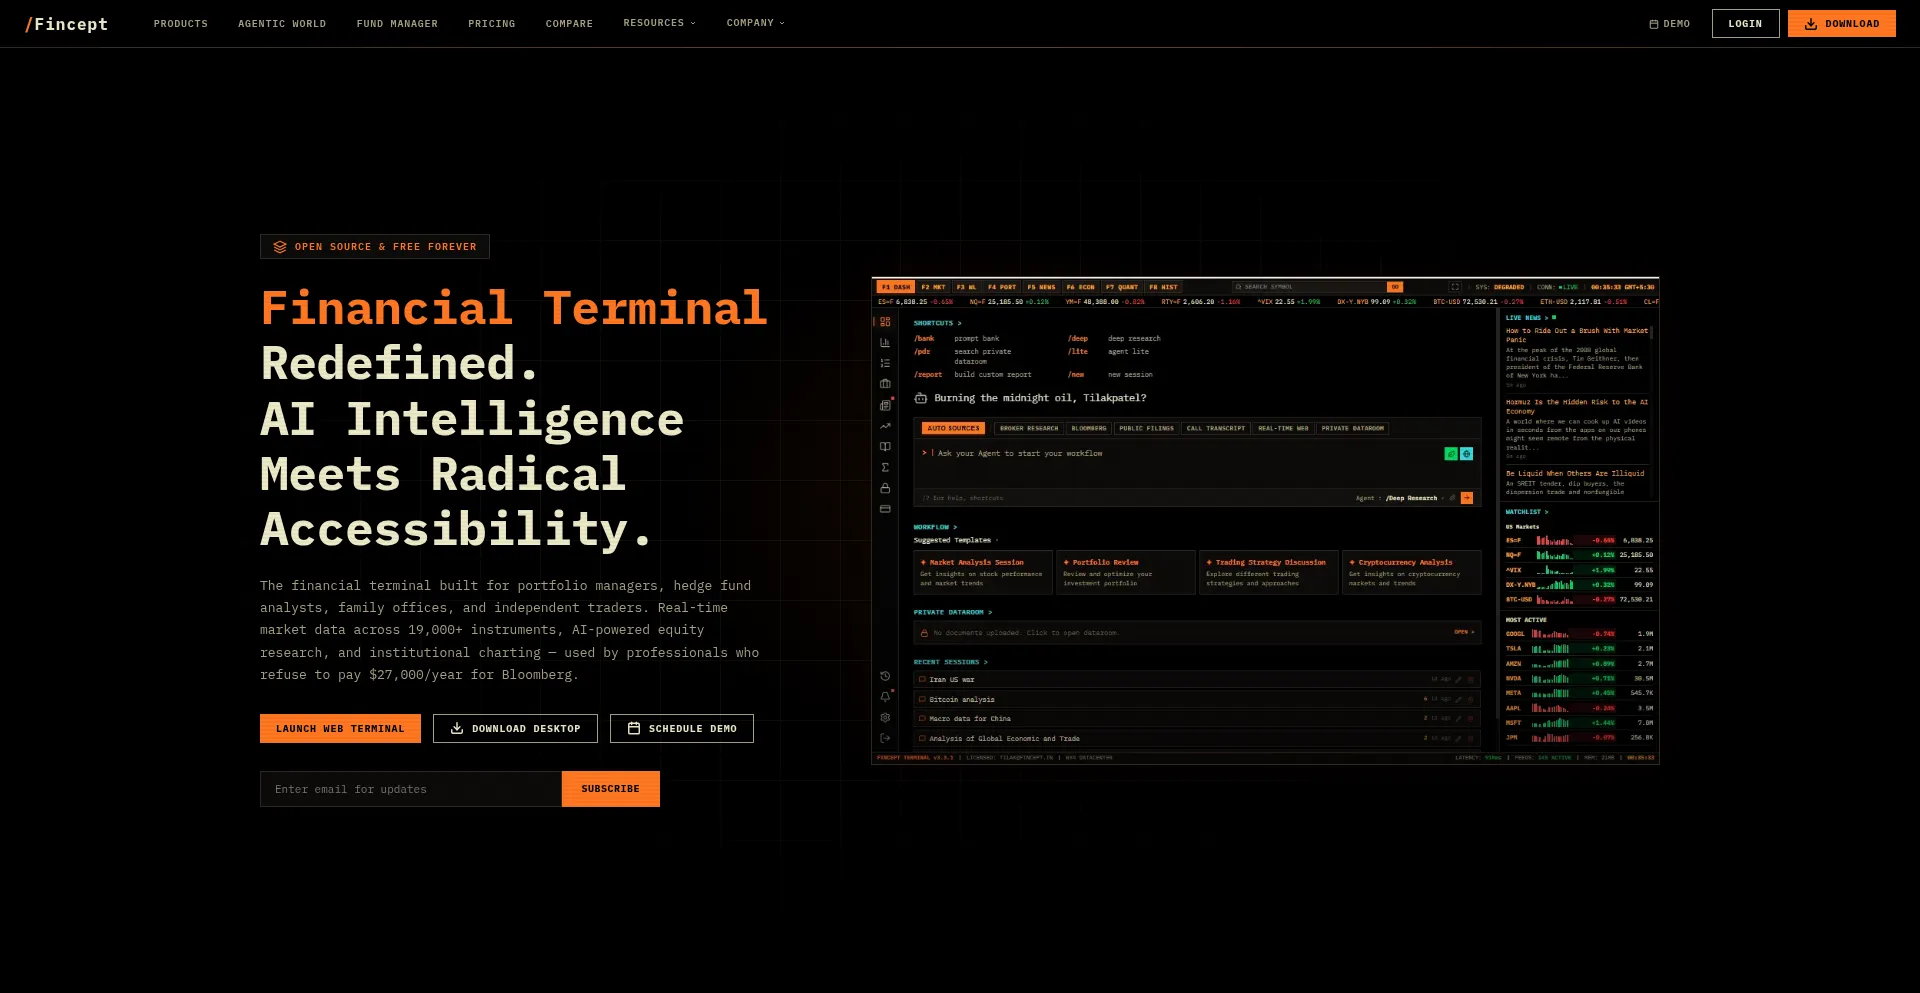Screen dimensions: 1920x993
Task: Open the notifications bell in terminal sidebar
Action: (885, 697)
